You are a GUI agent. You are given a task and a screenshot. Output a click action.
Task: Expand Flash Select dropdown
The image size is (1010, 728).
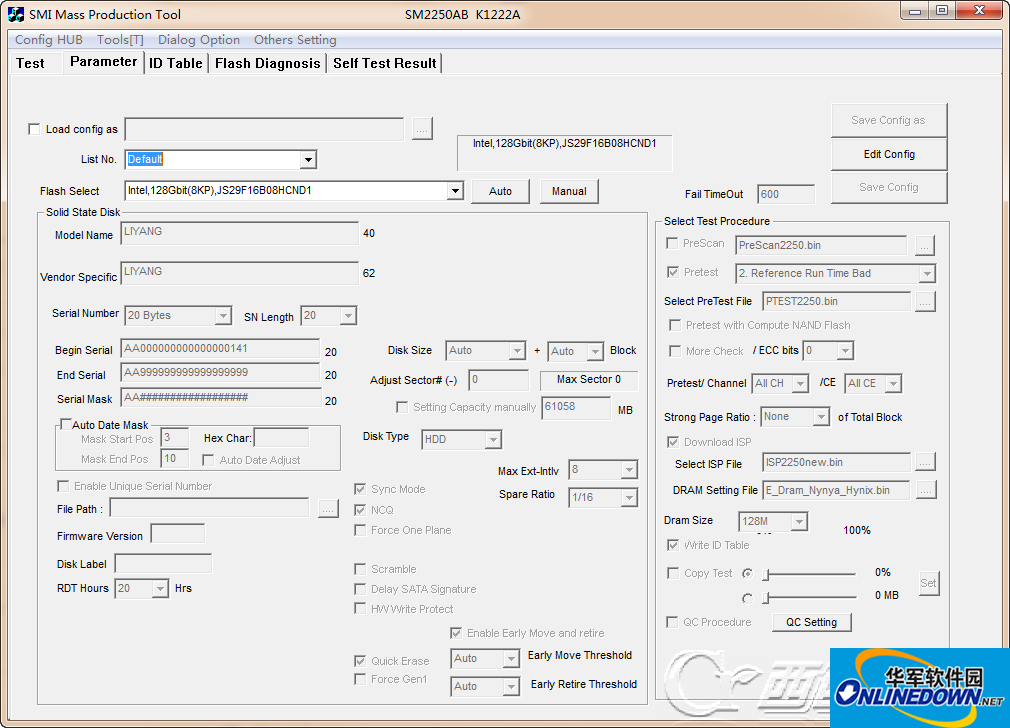tap(455, 191)
